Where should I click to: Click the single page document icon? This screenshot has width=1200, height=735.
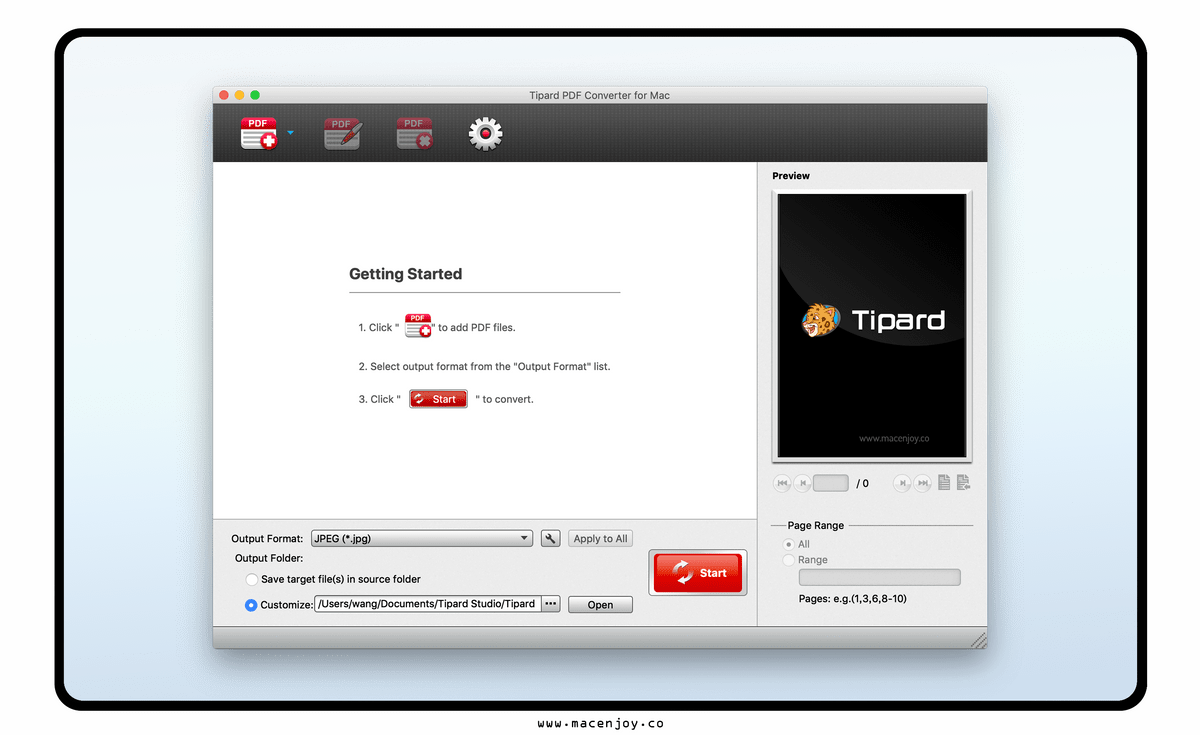coord(944,483)
